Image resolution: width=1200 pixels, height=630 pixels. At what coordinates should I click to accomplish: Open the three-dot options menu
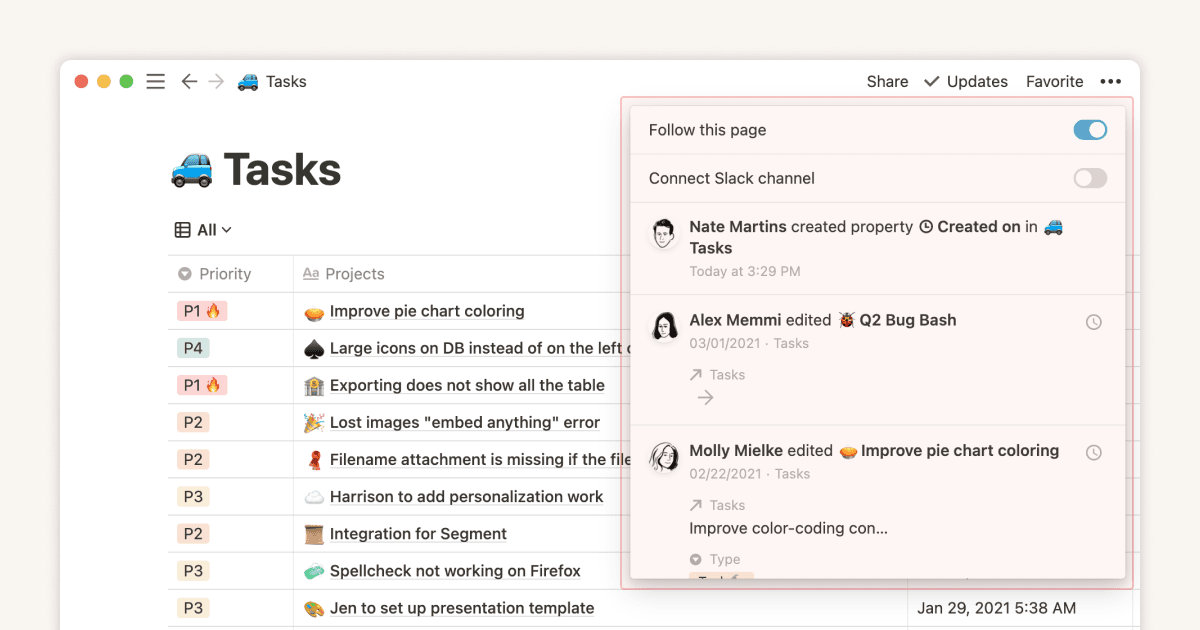coord(1110,81)
